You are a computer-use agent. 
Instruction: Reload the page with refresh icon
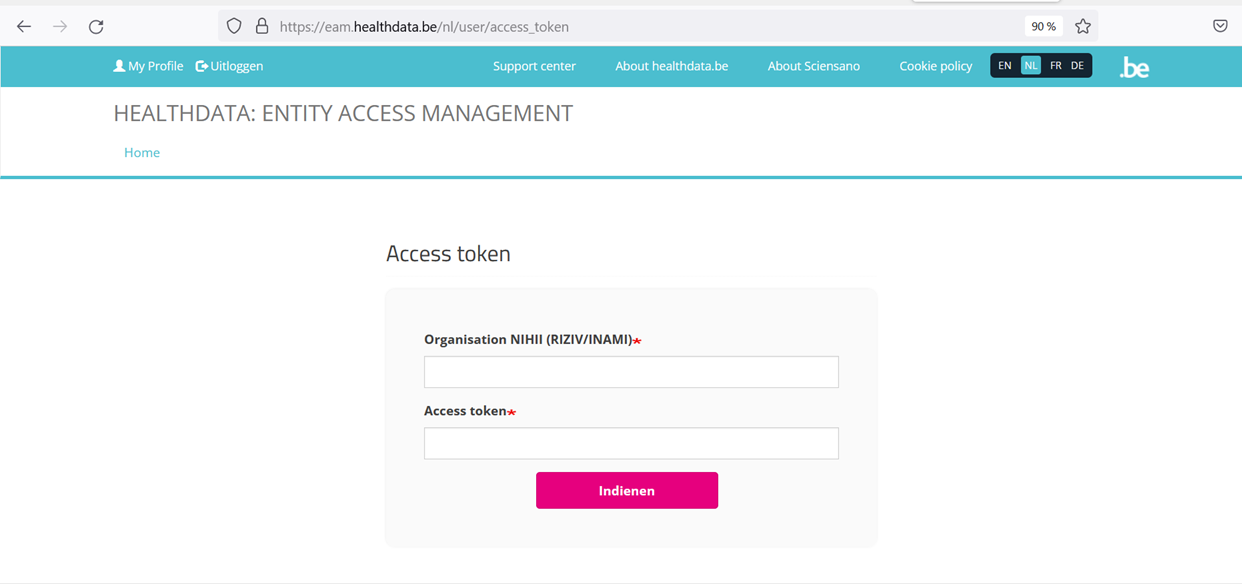(96, 27)
